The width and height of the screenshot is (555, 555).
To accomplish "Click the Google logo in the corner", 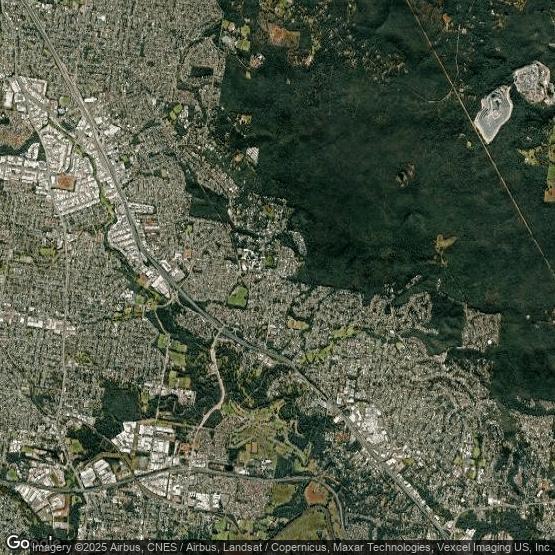I will (x=17, y=542).
